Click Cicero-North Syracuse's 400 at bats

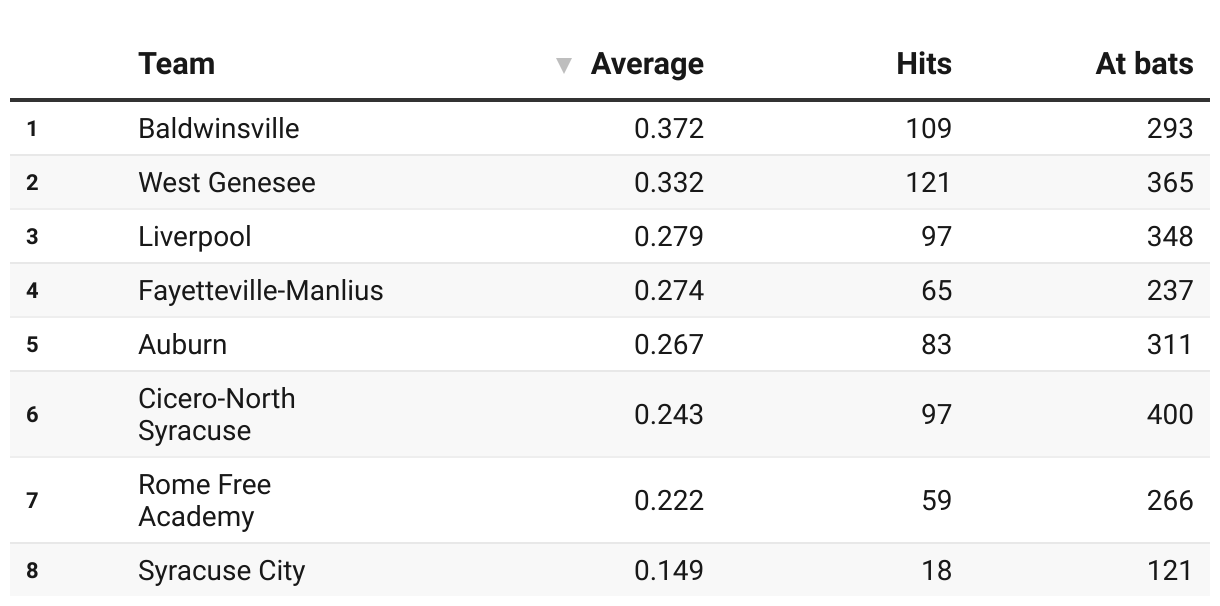(x=1170, y=414)
